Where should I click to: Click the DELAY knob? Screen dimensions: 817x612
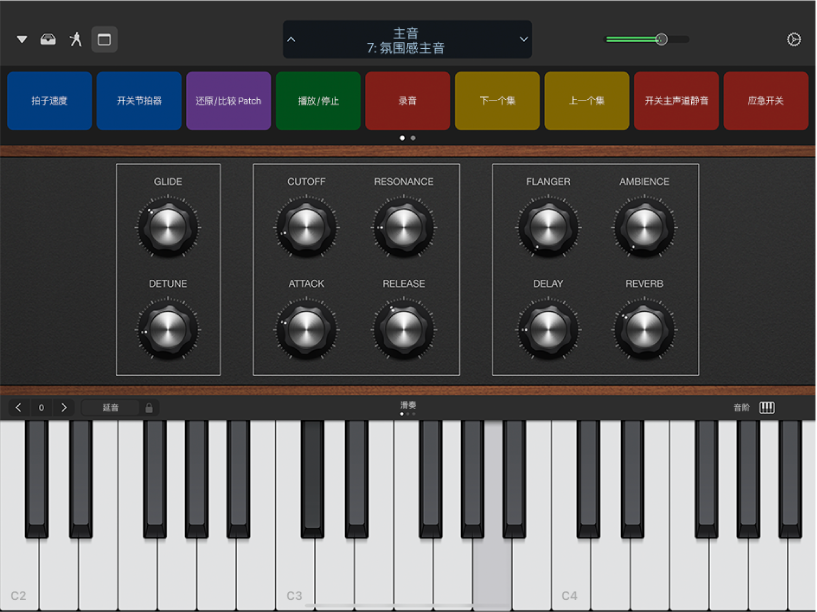pos(548,330)
